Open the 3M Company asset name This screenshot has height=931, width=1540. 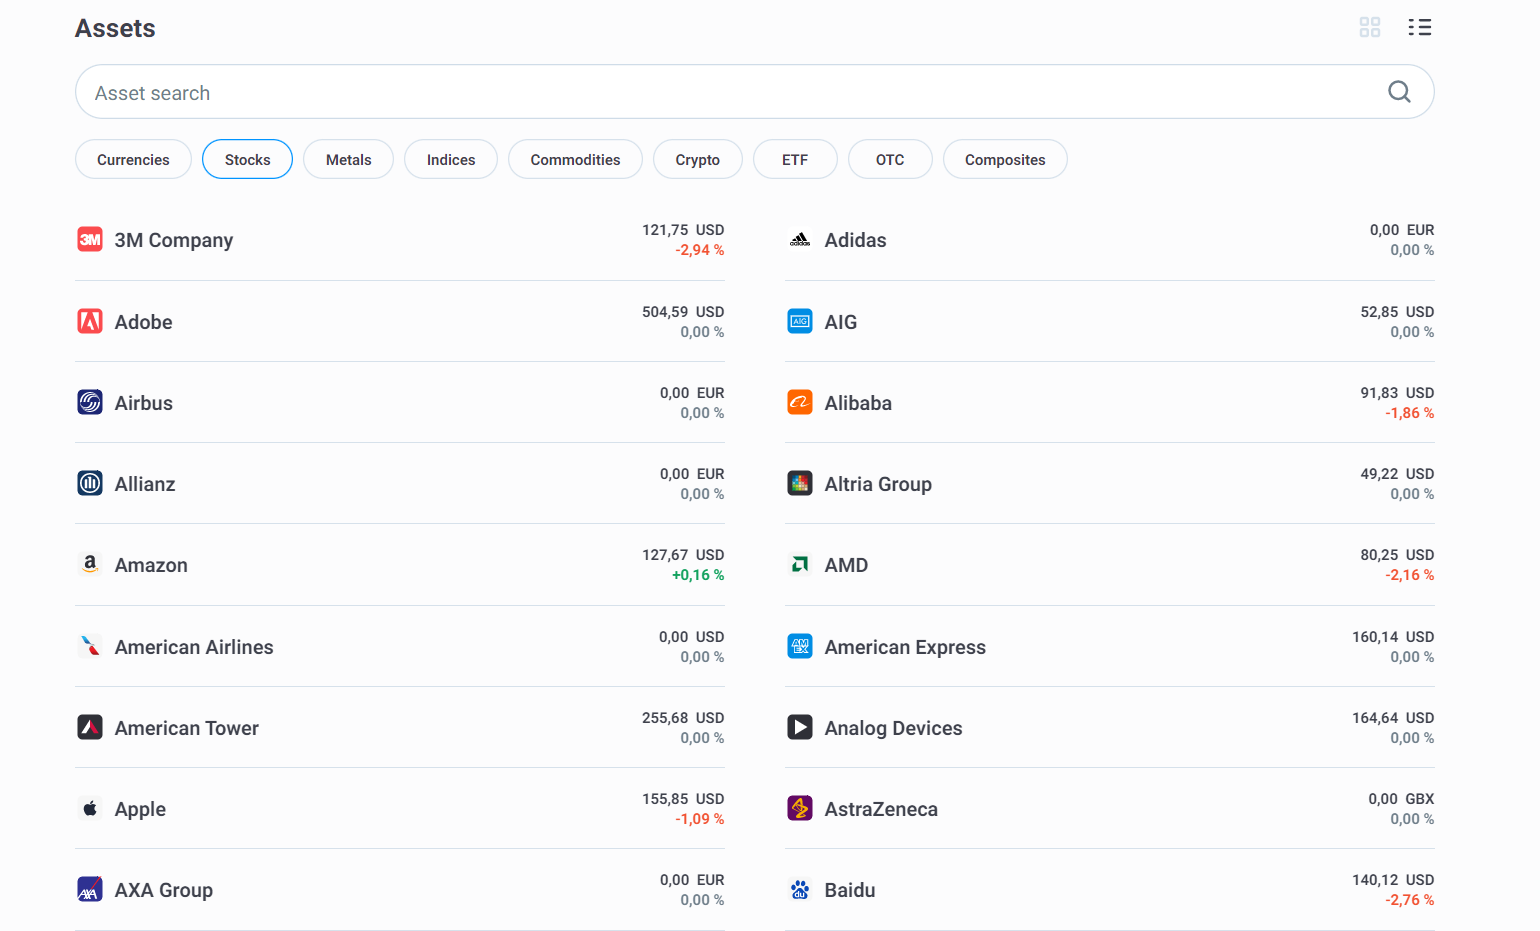[x=174, y=240]
